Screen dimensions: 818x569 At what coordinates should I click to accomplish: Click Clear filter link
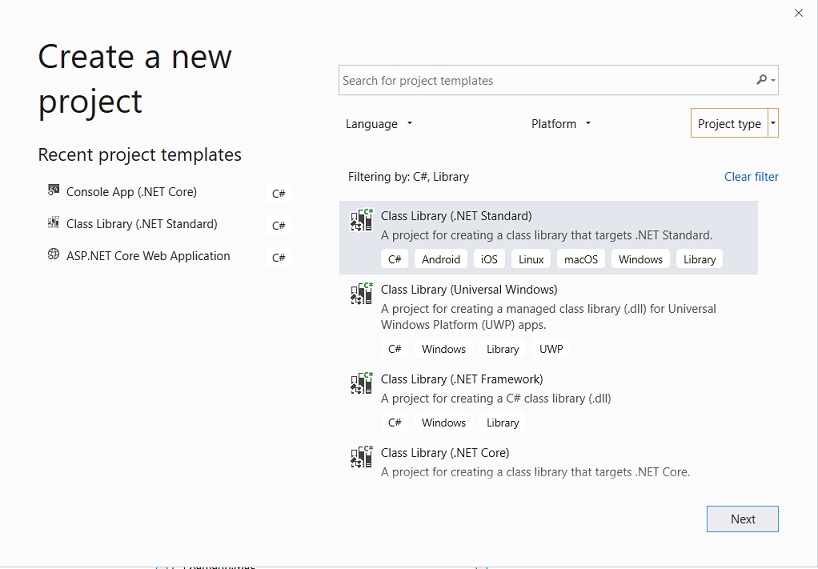(x=751, y=177)
